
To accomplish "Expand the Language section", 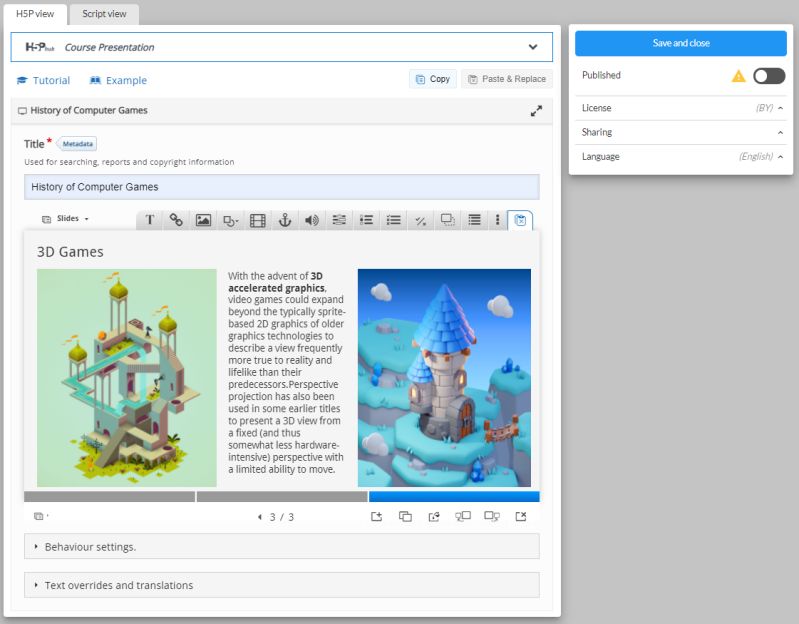I will [681, 156].
